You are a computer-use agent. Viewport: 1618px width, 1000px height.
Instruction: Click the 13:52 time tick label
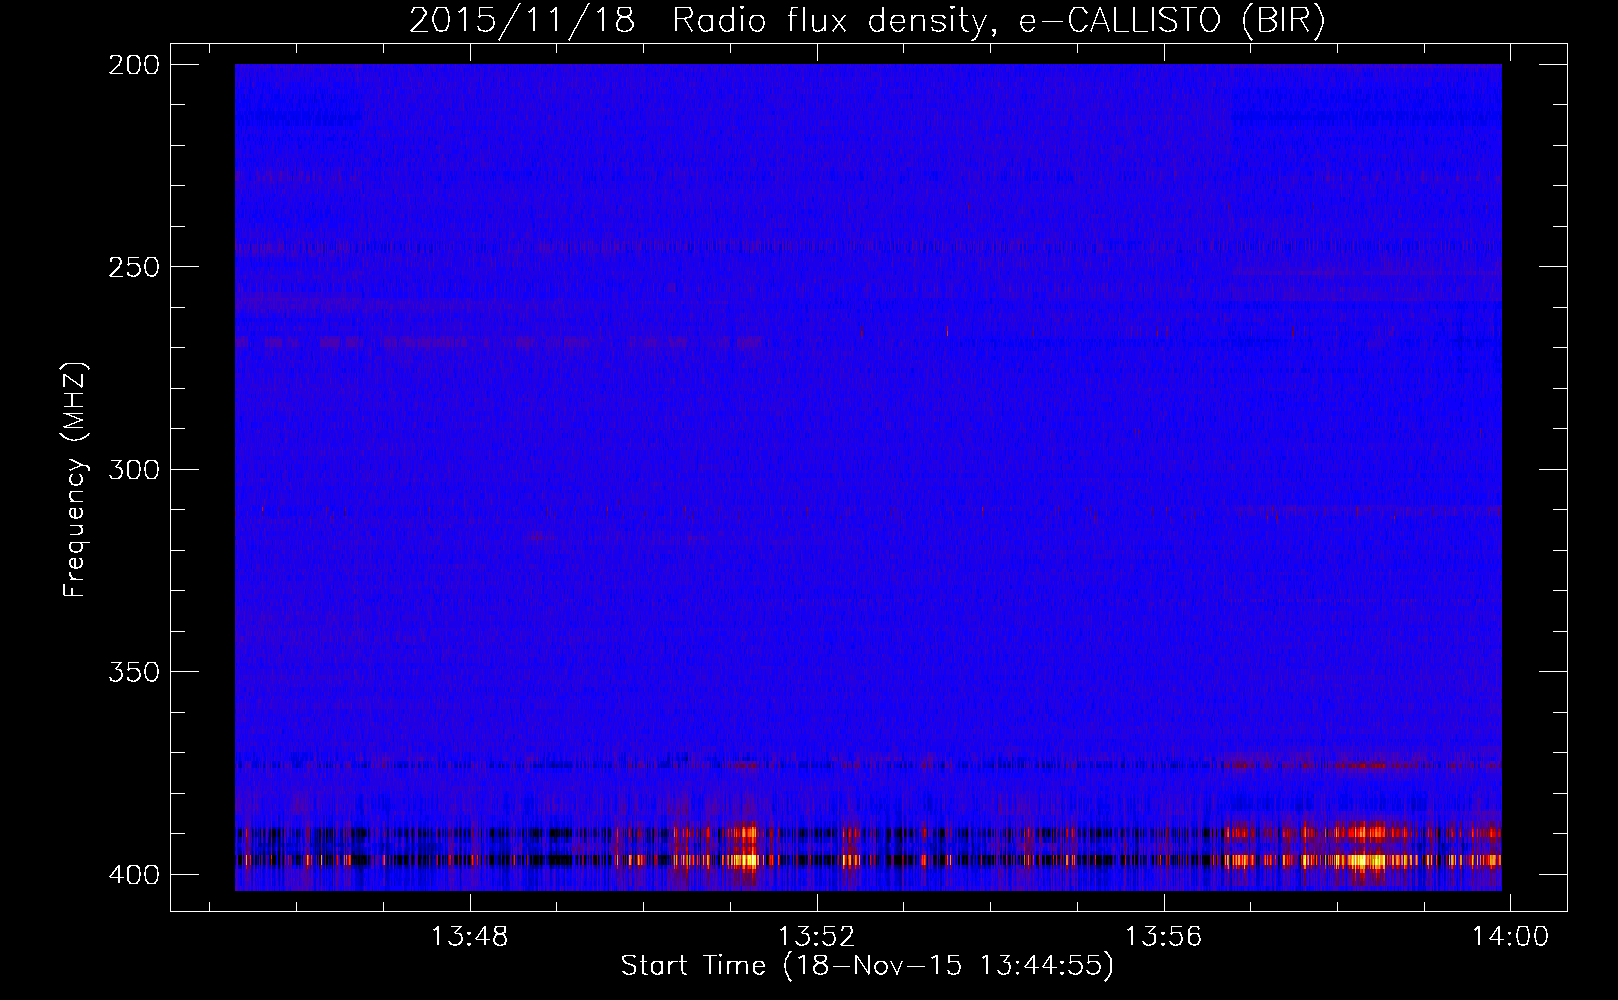pyautogui.click(x=817, y=936)
